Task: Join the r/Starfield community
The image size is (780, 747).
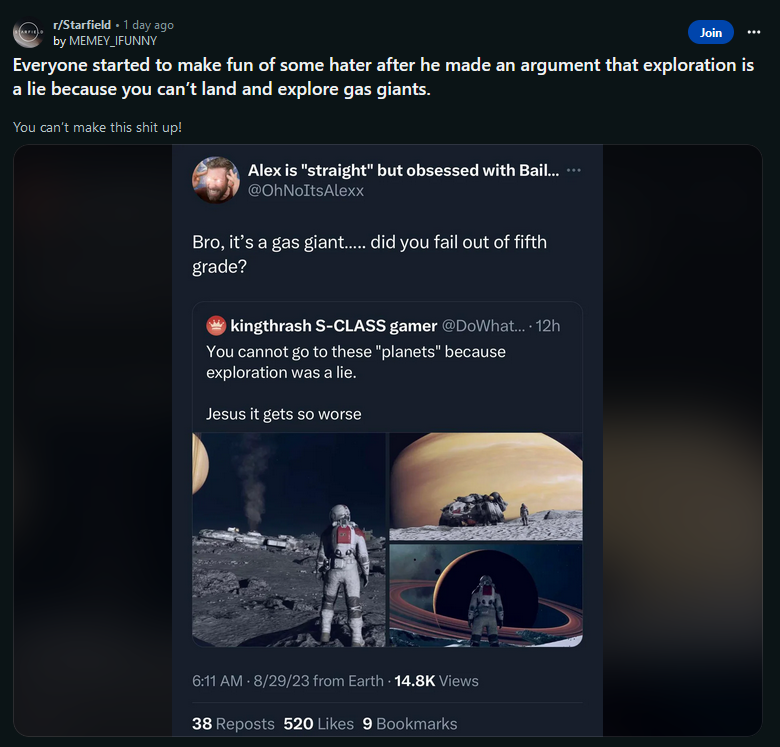Action: (710, 32)
